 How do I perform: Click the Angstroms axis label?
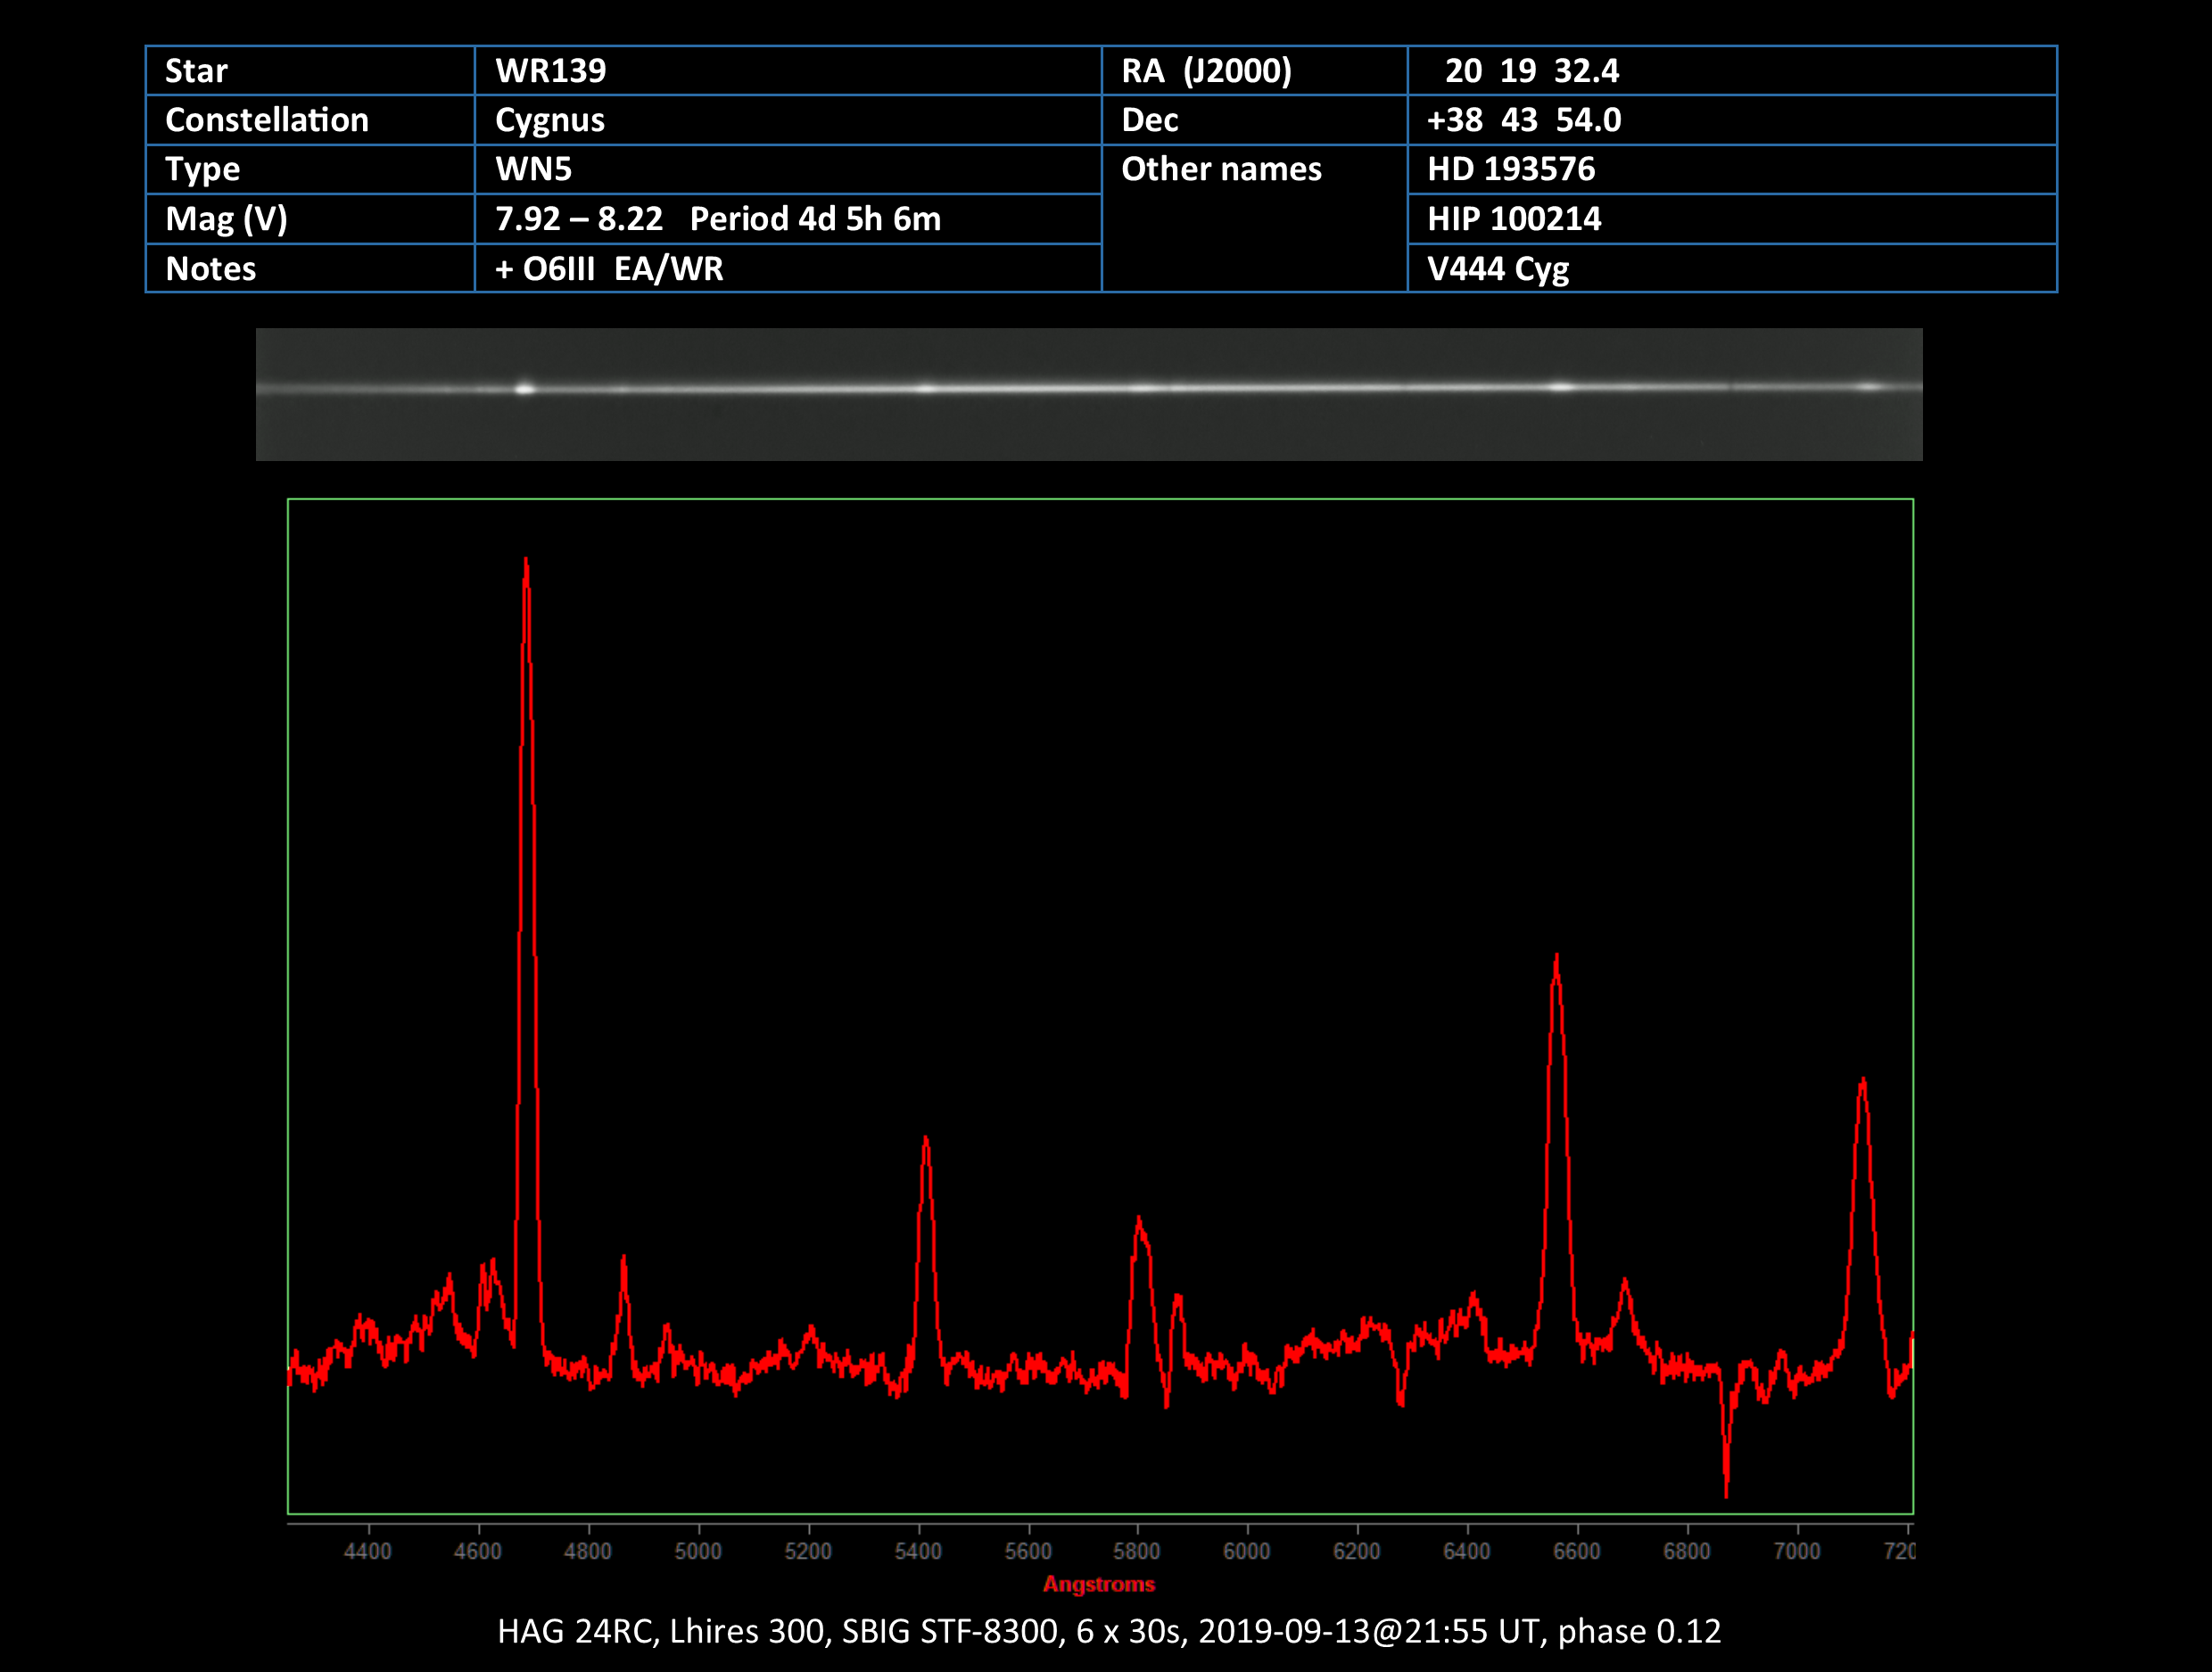tap(1098, 1584)
